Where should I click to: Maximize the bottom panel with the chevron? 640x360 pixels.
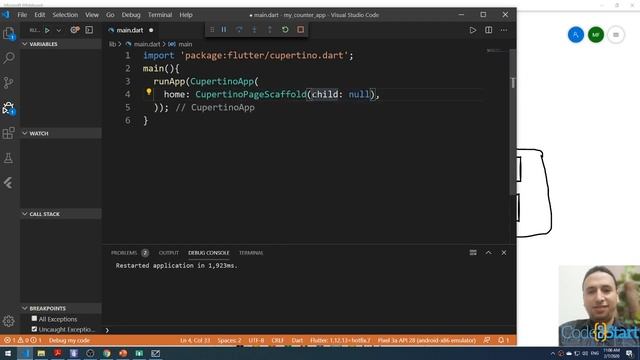pyautogui.click(x=489, y=253)
